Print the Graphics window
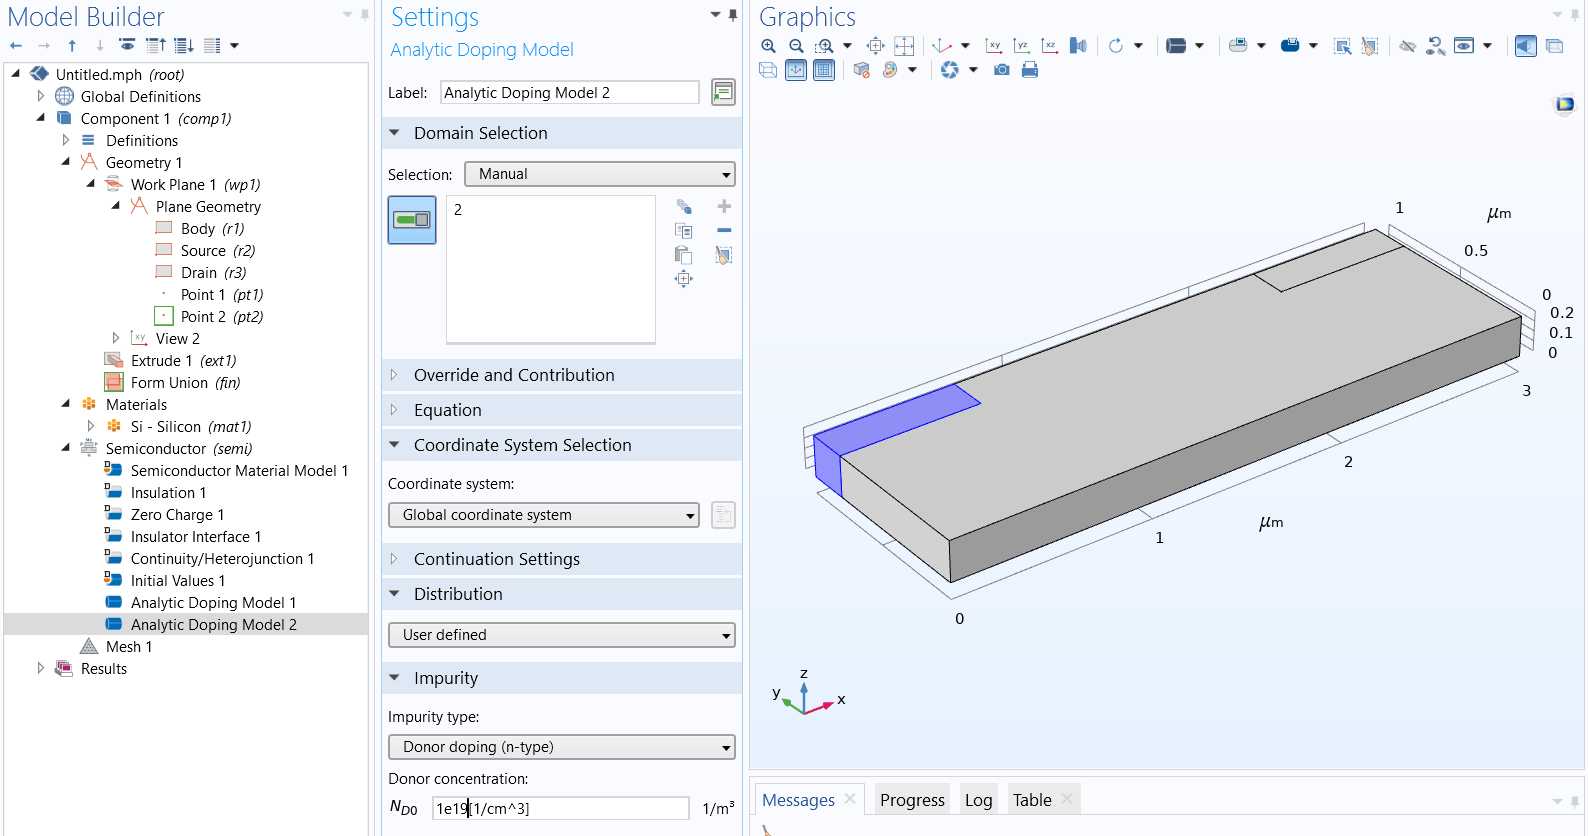This screenshot has height=836, width=1588. click(x=1030, y=70)
